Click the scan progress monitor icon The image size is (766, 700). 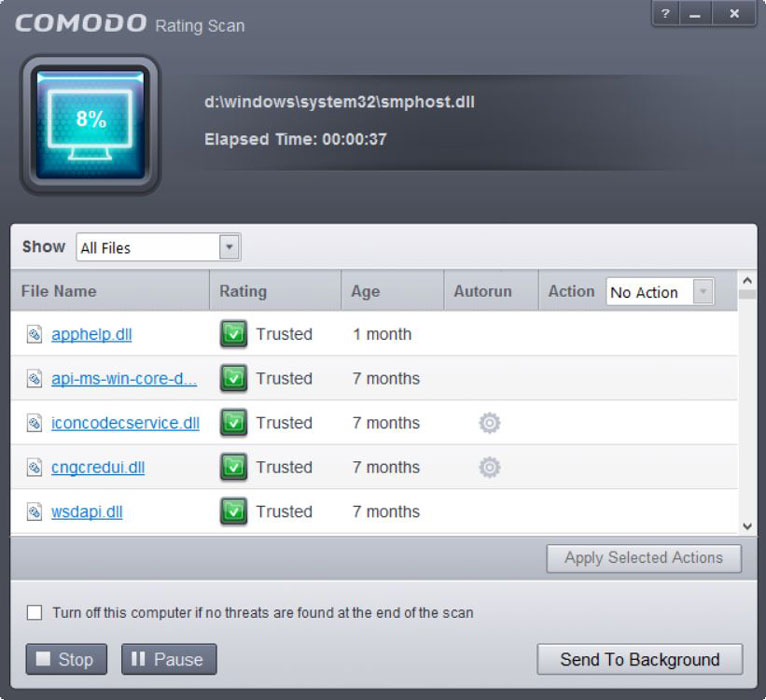pos(90,125)
